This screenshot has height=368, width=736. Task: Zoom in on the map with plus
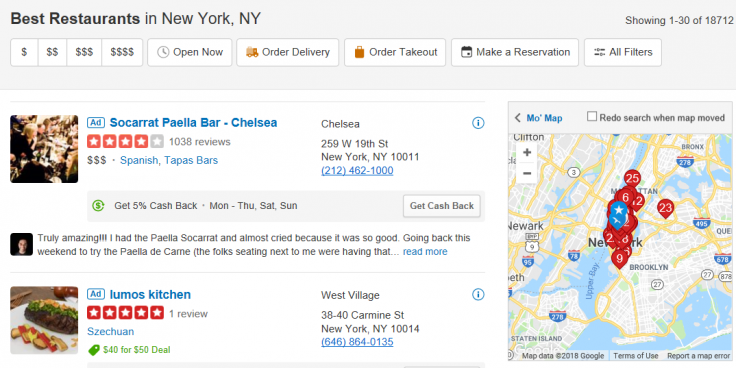click(x=527, y=153)
